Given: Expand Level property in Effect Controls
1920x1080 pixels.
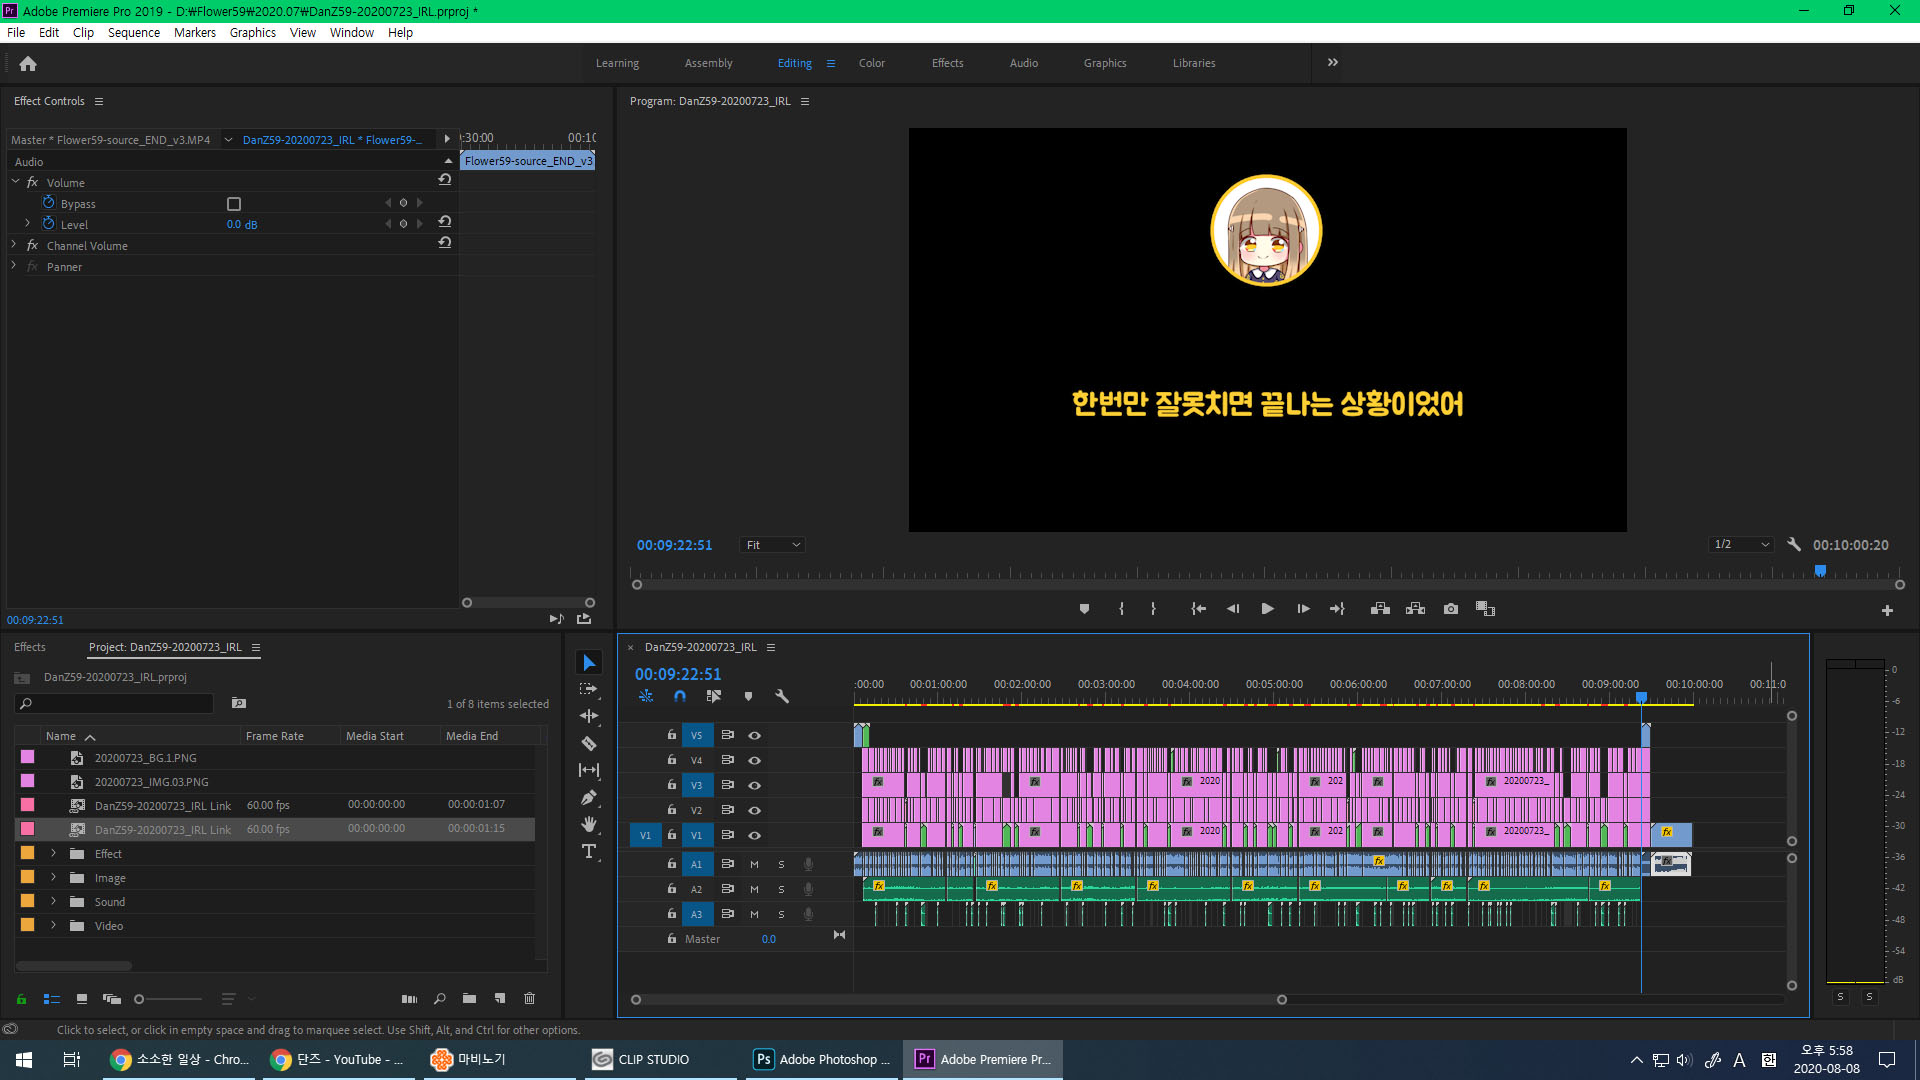Looking at the screenshot, I should 28,224.
